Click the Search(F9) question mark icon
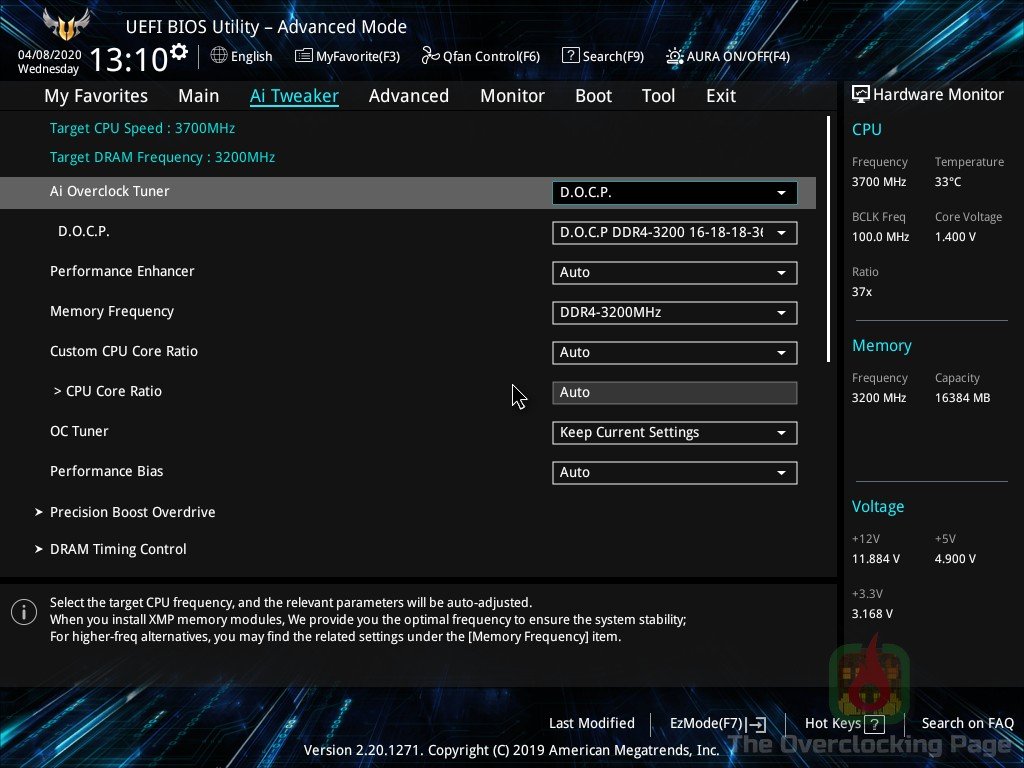 570,56
